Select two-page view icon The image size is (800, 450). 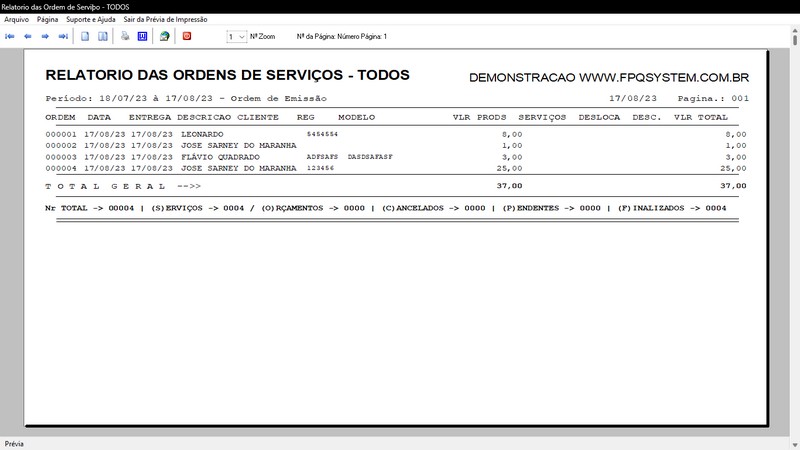coord(103,36)
